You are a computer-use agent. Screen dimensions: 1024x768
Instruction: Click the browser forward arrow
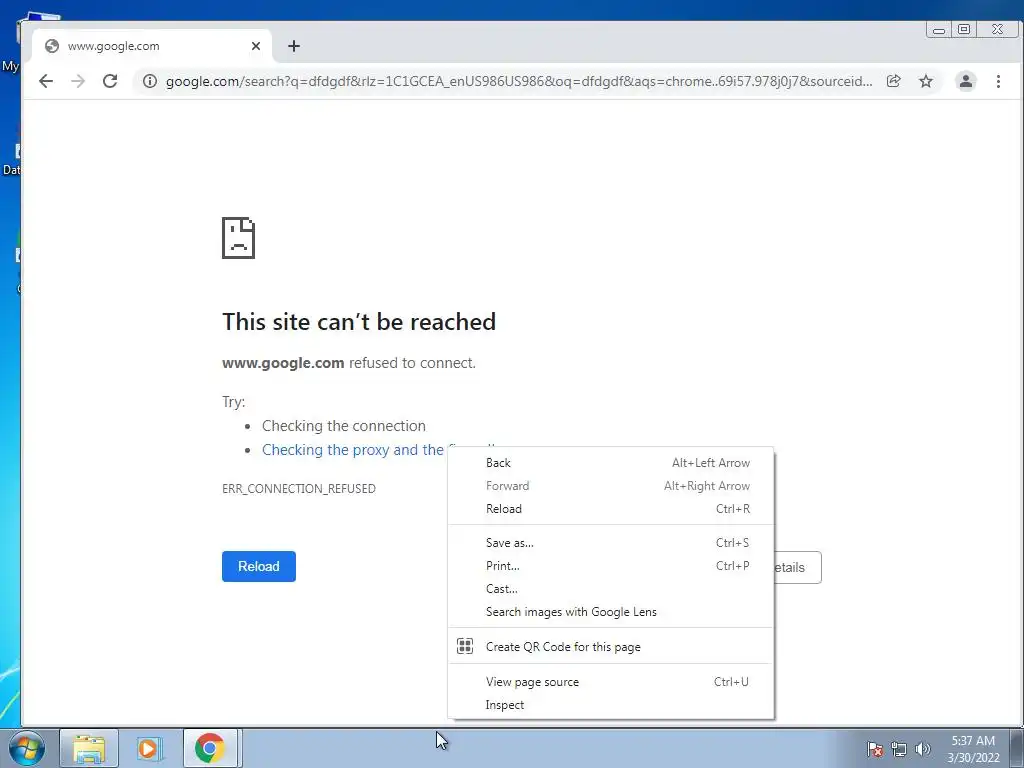78,81
